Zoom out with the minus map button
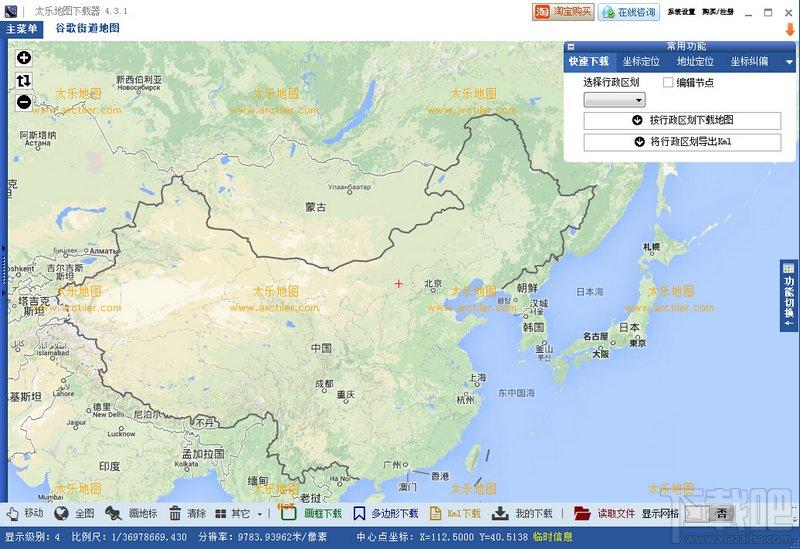 pos(24,101)
